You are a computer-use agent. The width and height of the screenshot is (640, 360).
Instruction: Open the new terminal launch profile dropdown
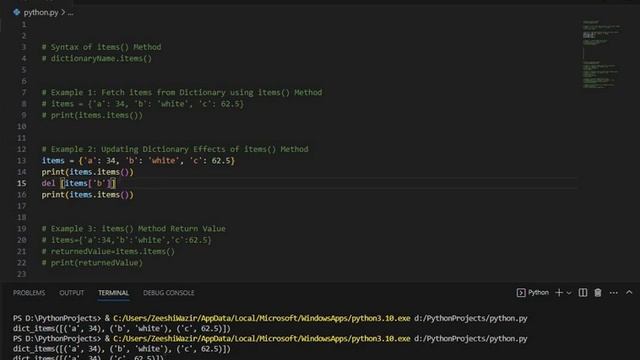pyautogui.click(x=569, y=293)
